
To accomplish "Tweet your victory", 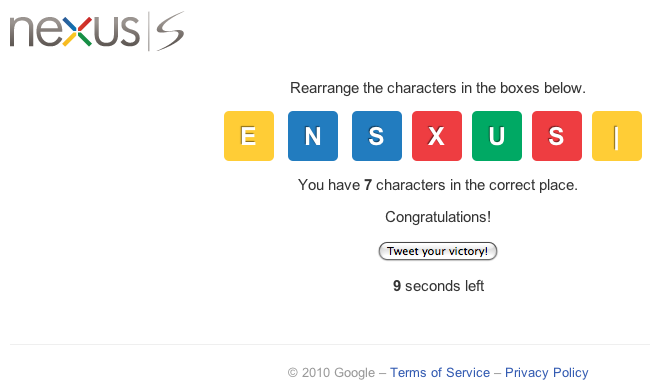I will coord(438,251).
